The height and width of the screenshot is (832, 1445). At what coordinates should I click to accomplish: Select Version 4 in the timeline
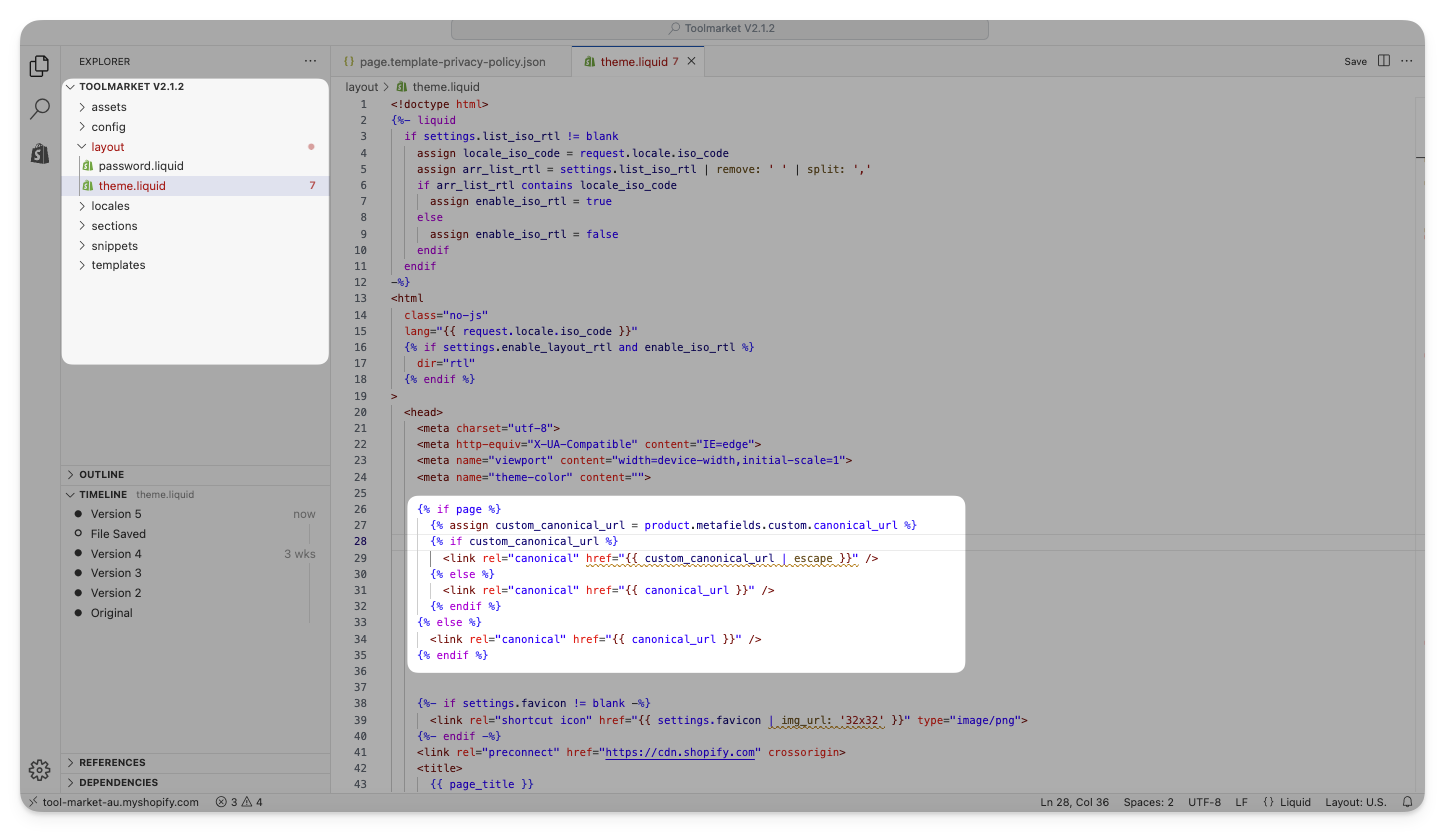116,554
